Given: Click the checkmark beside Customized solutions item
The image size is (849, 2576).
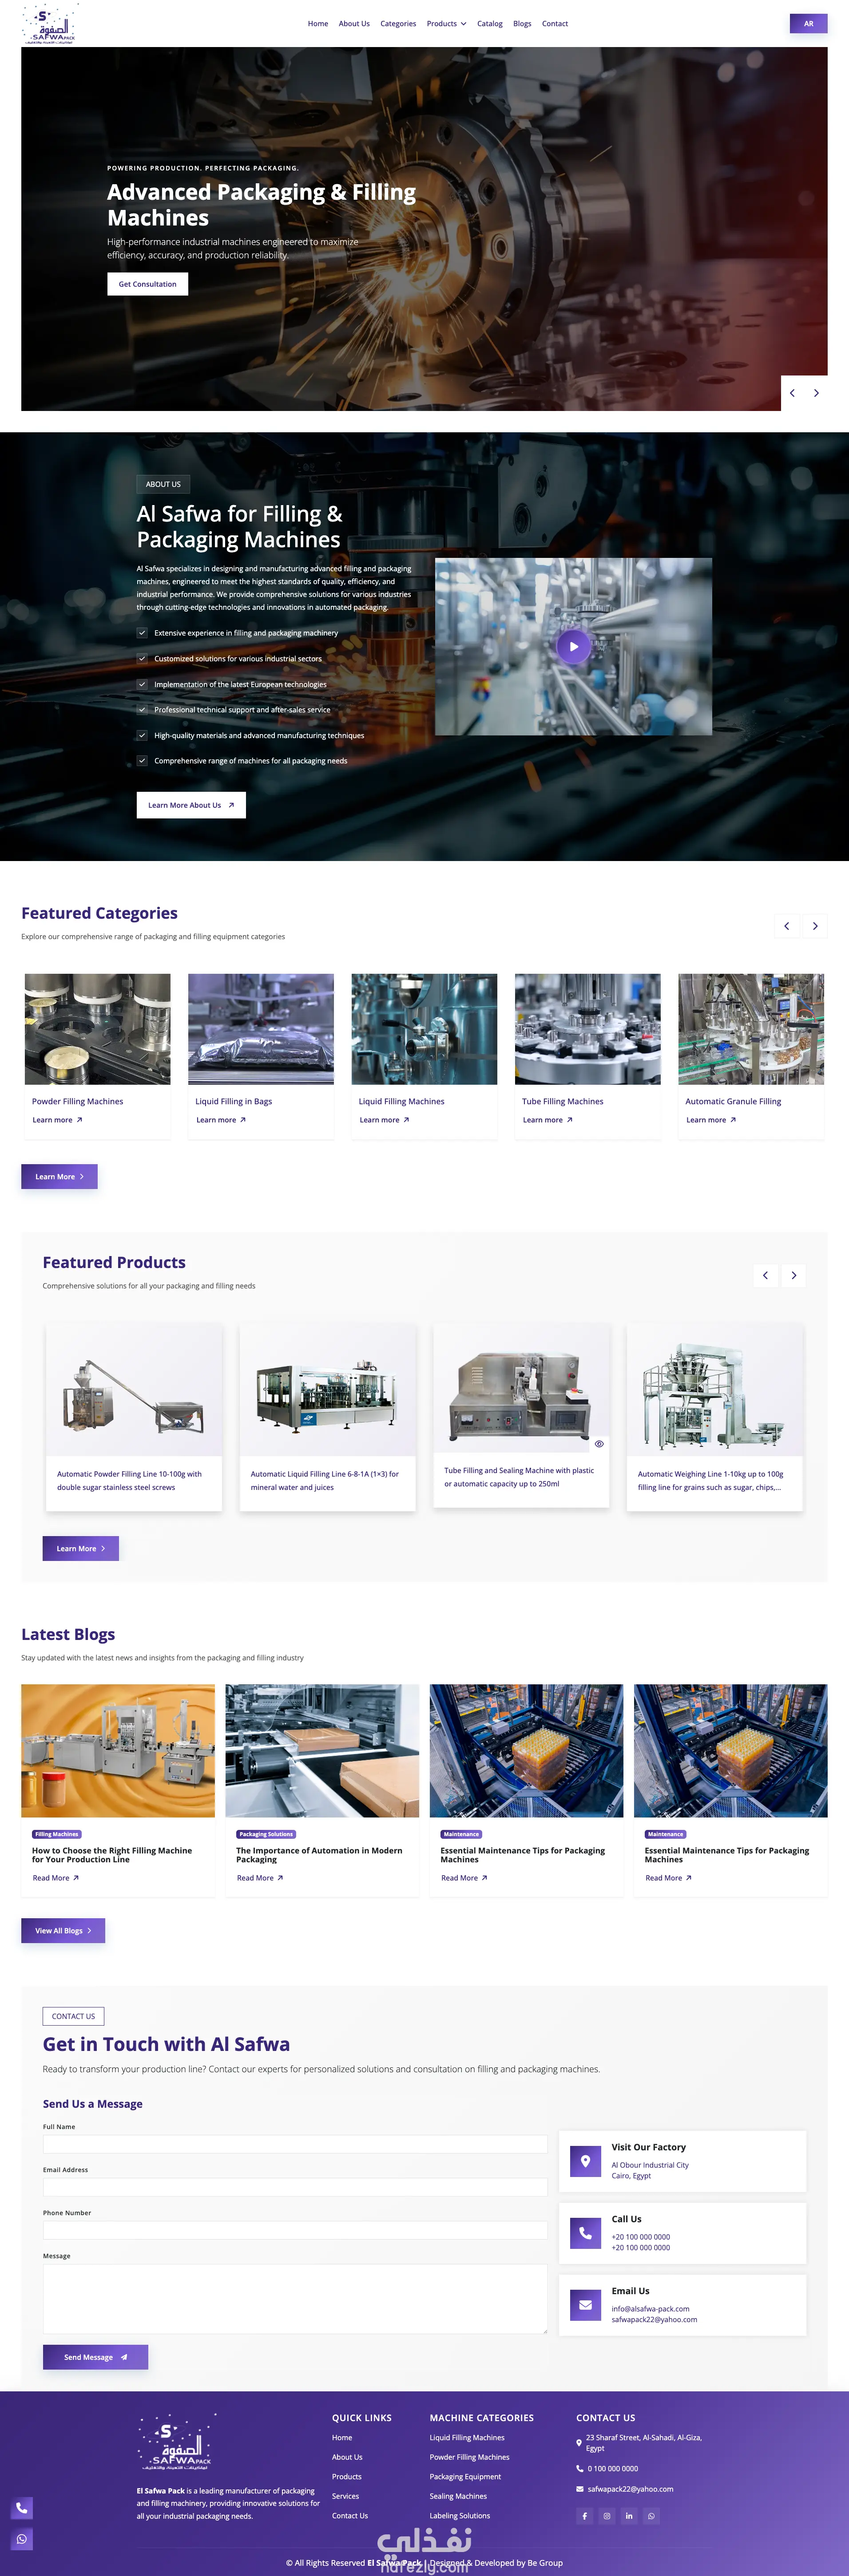Looking at the screenshot, I should click(142, 658).
